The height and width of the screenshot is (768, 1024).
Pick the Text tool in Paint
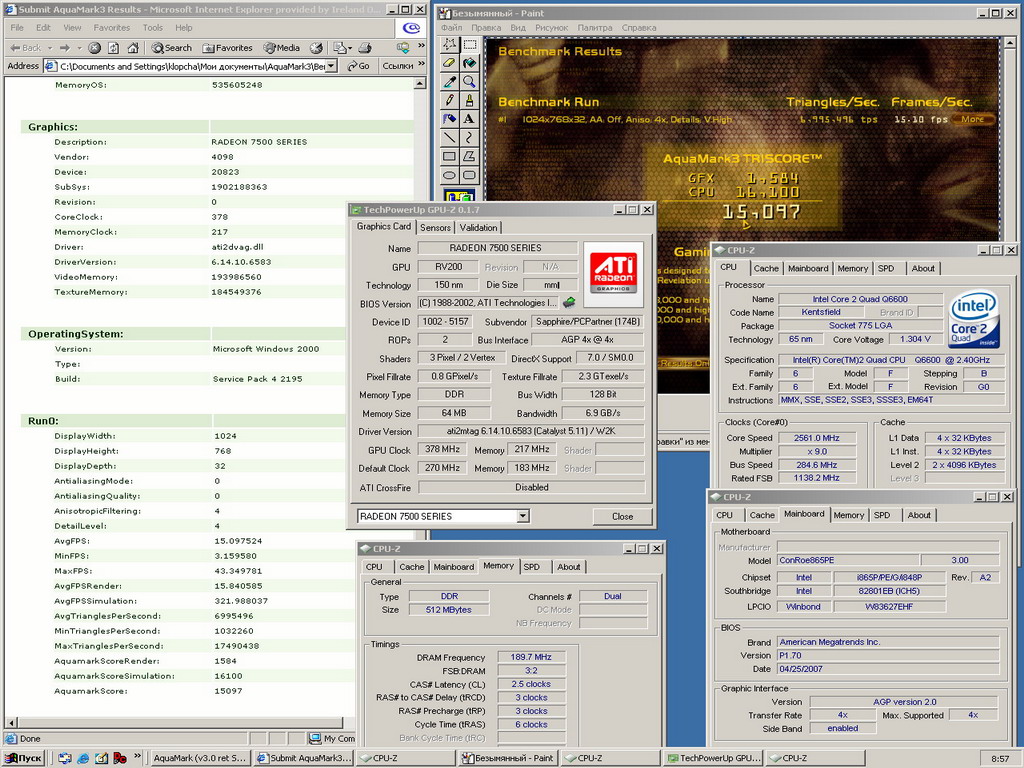[x=469, y=119]
